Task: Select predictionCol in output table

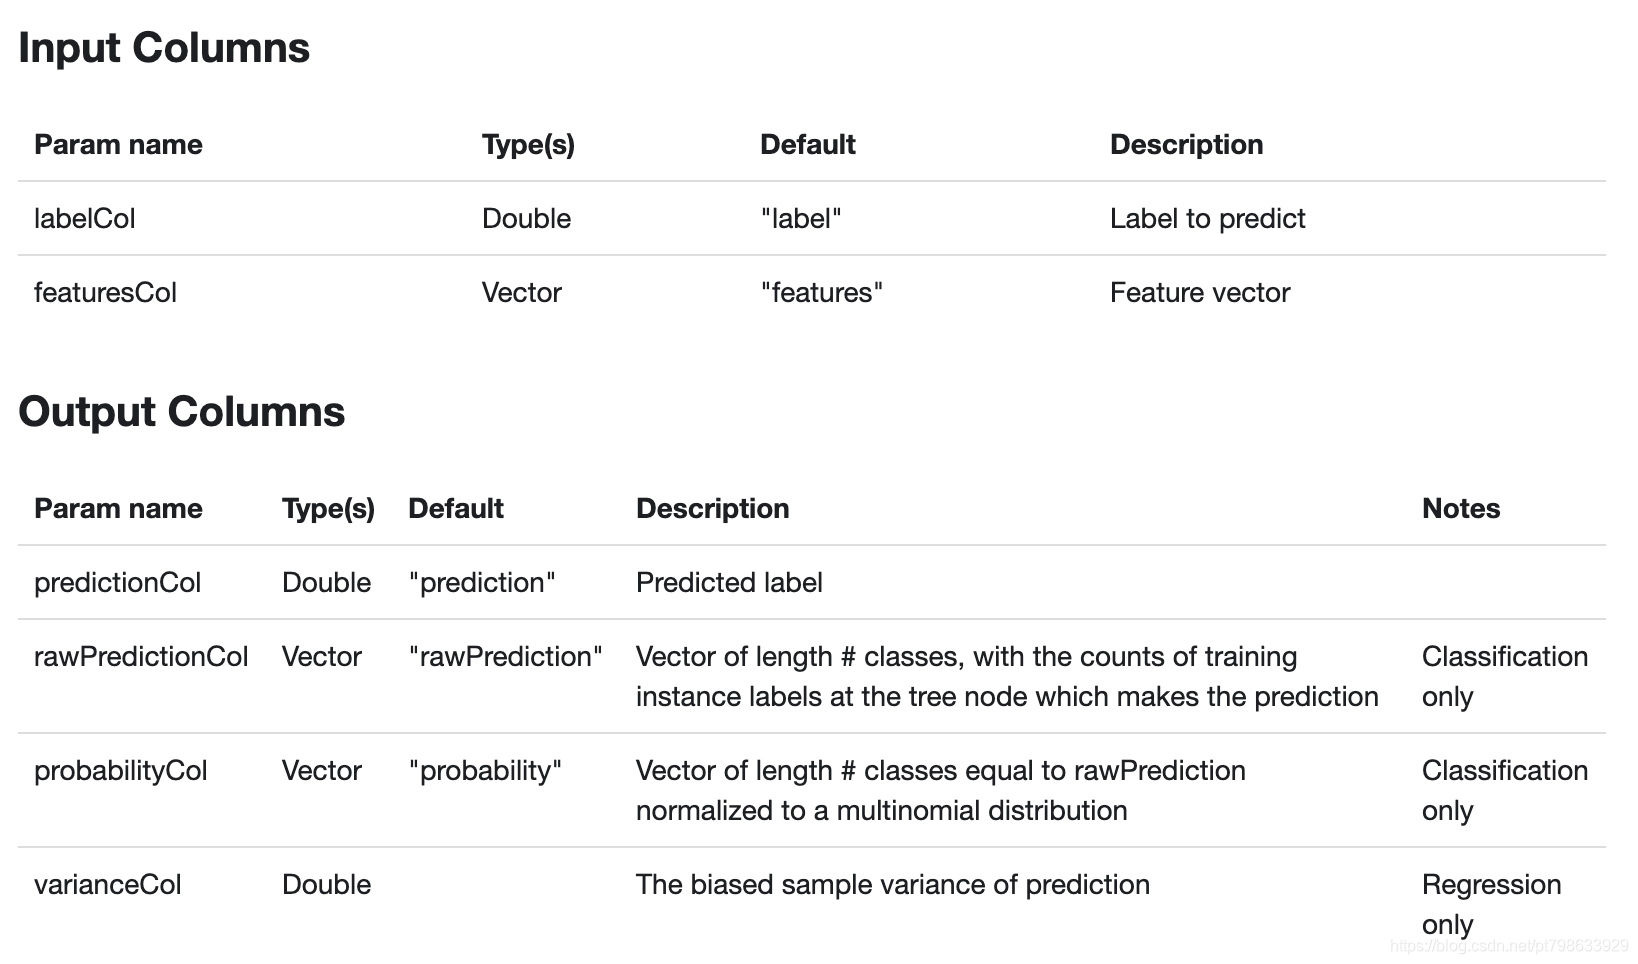Action: tap(117, 583)
